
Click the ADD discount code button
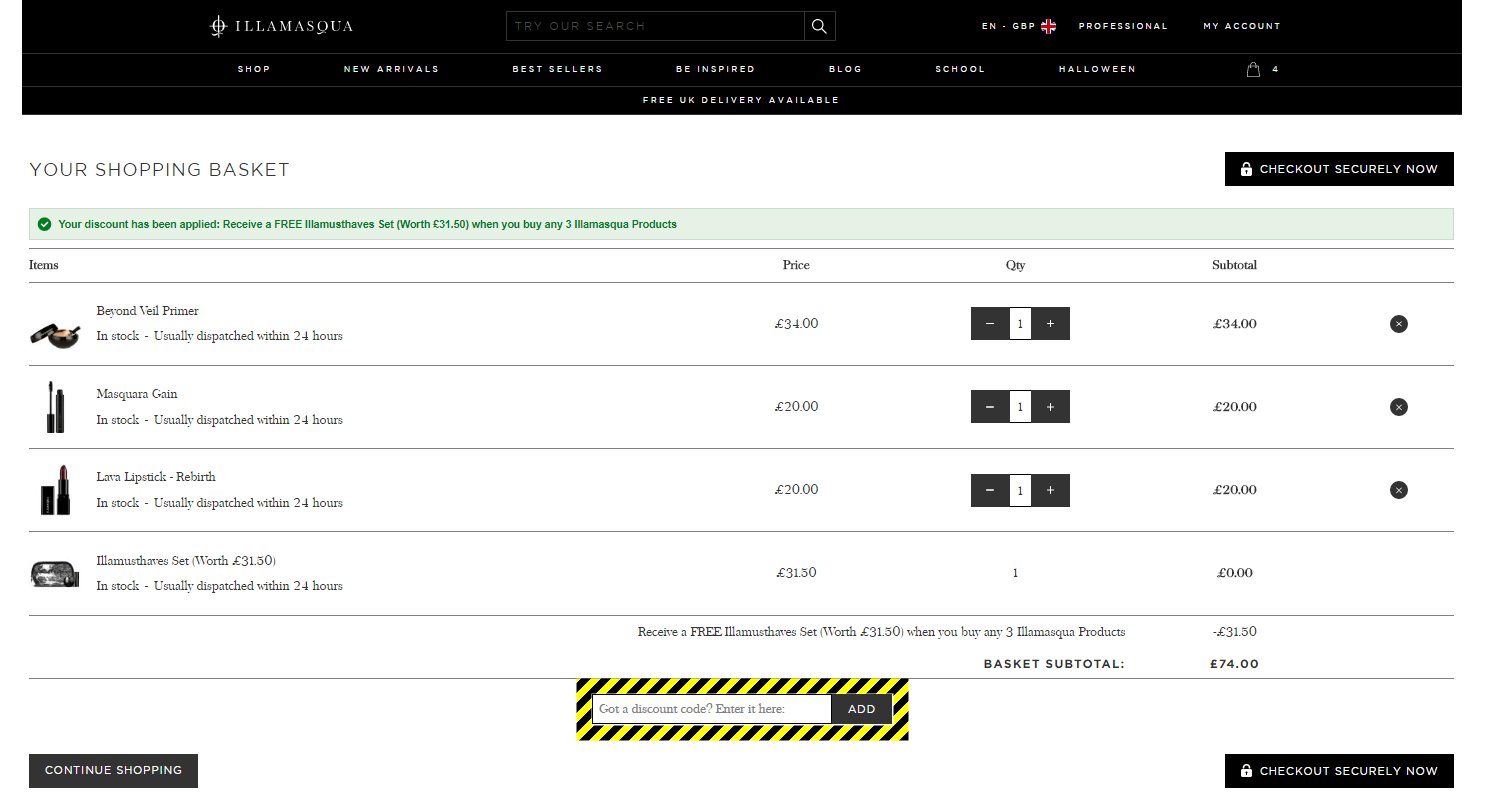861,709
